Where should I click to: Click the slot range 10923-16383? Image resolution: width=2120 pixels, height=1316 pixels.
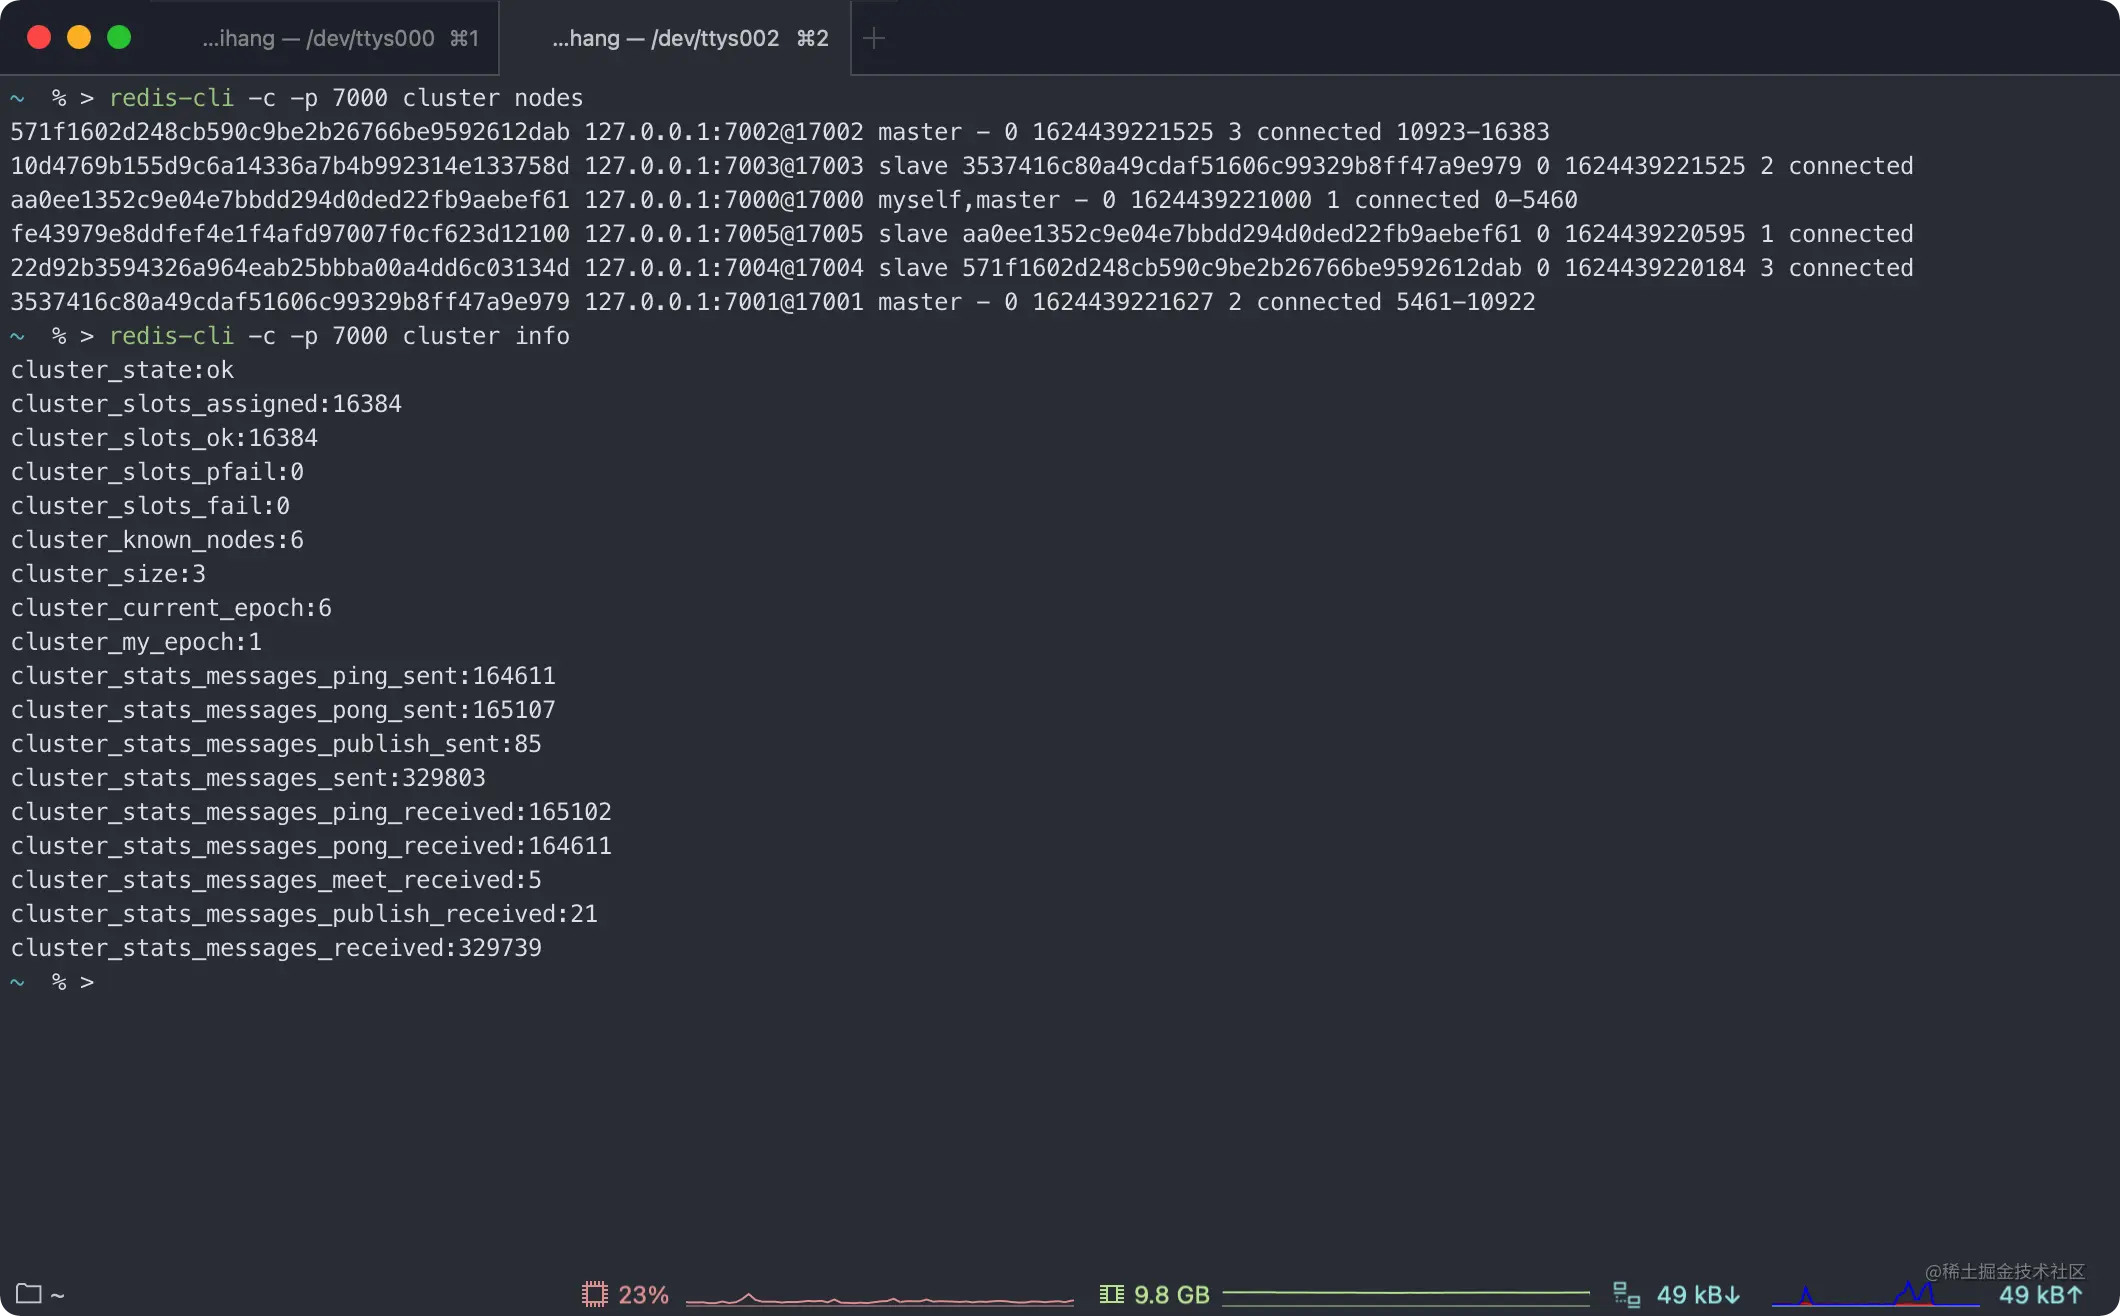(x=1472, y=132)
